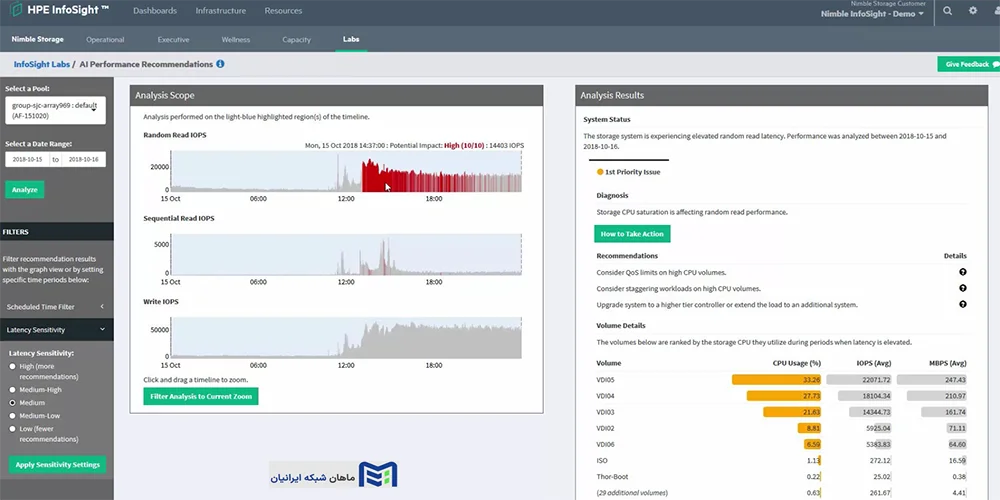Open the search magnifier icon
Image resolution: width=1000 pixels, height=500 pixels.
click(948, 11)
